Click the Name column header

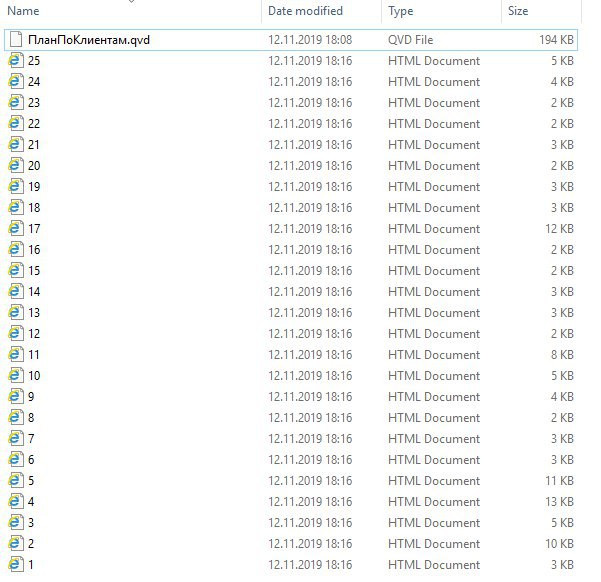coord(23,11)
